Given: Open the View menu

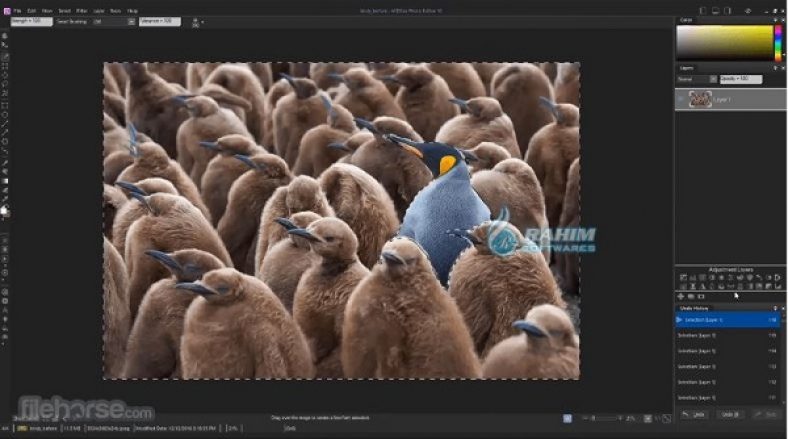Looking at the screenshot, I should (47, 11).
